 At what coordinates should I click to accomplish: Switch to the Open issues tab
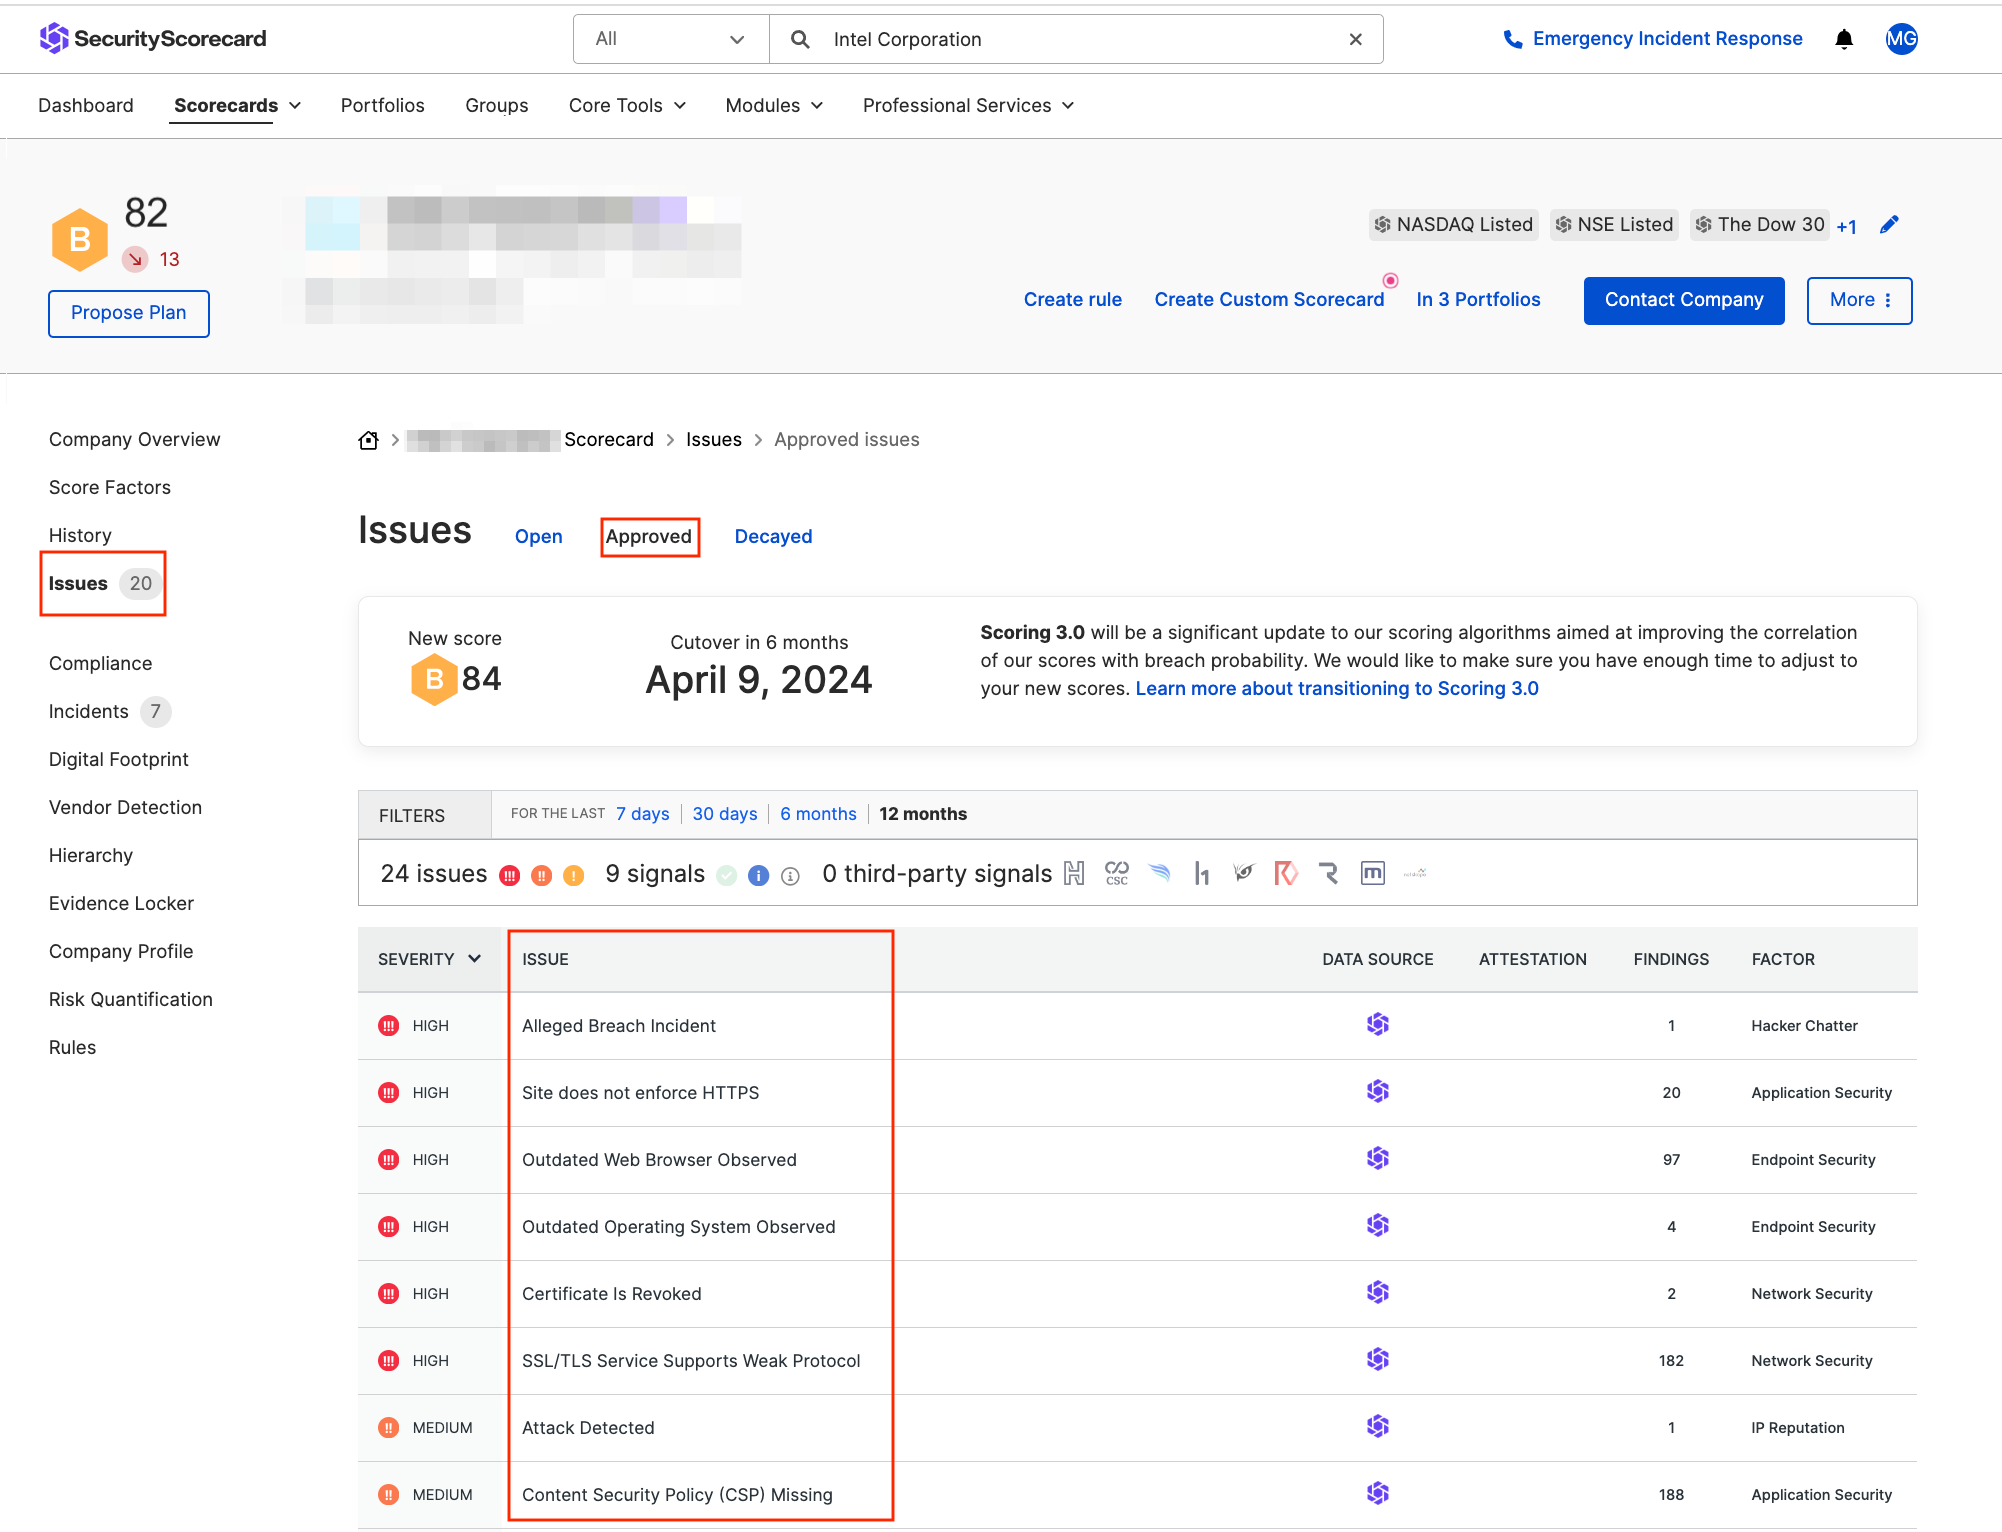[x=539, y=536]
